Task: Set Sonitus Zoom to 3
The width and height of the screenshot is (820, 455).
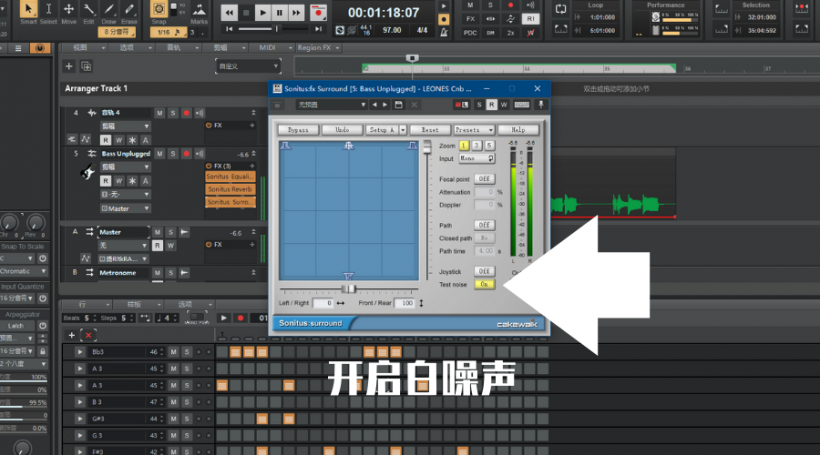Action: coord(476,145)
